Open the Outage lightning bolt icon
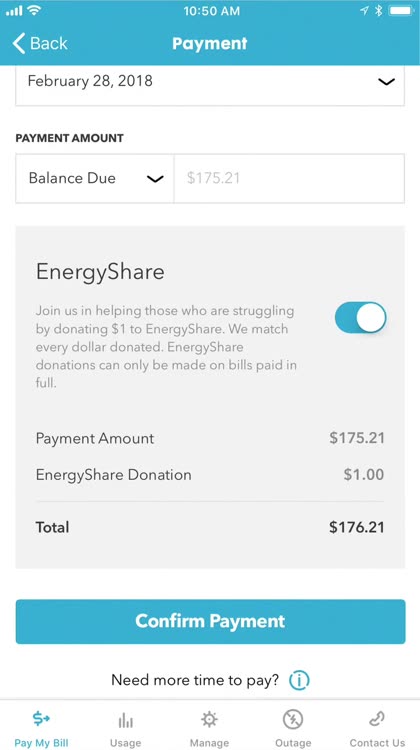Viewport: 420px width, 750px height. (x=293, y=719)
